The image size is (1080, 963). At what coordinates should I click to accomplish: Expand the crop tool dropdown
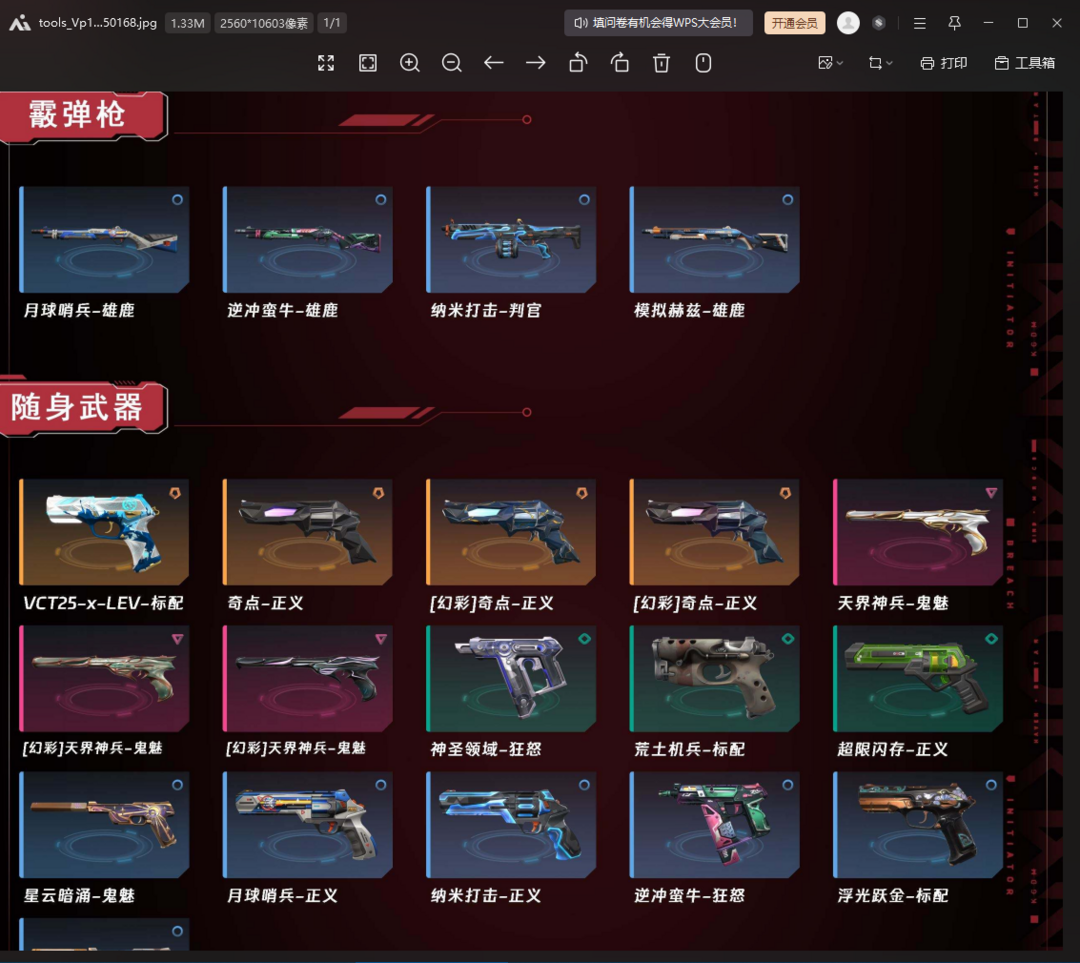[x=880, y=63]
